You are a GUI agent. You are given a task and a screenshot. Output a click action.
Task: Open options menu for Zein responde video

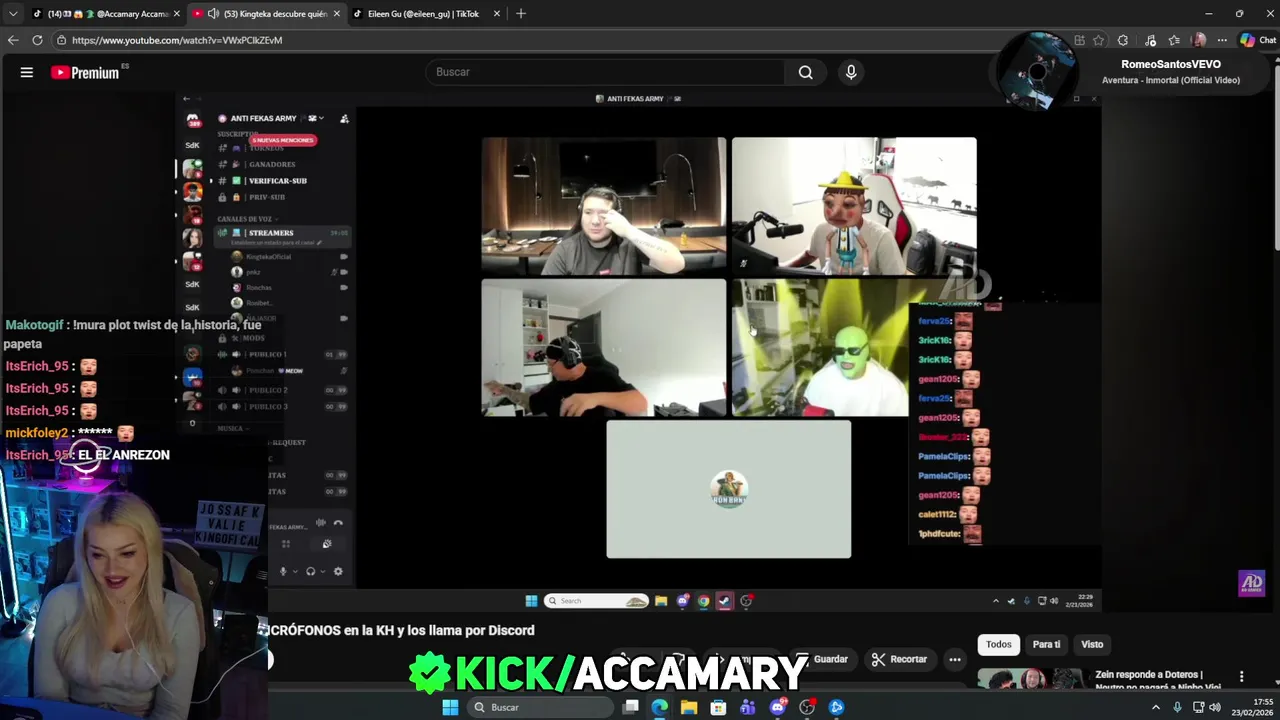(x=1241, y=677)
